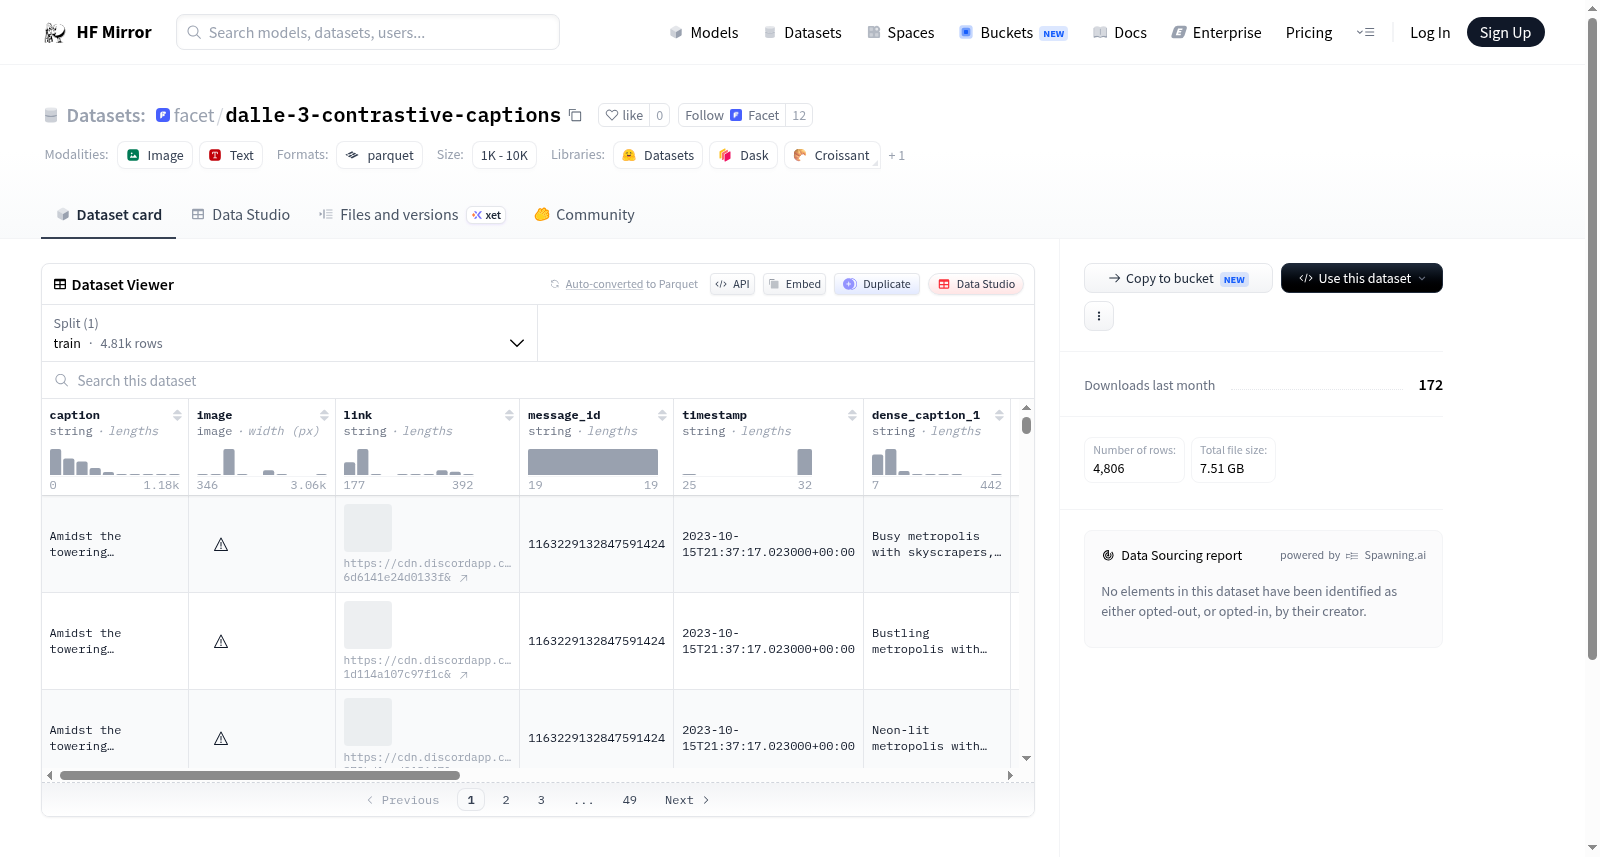Click the 1K - 10K size tag
This screenshot has width=1600, height=857.
504,155
